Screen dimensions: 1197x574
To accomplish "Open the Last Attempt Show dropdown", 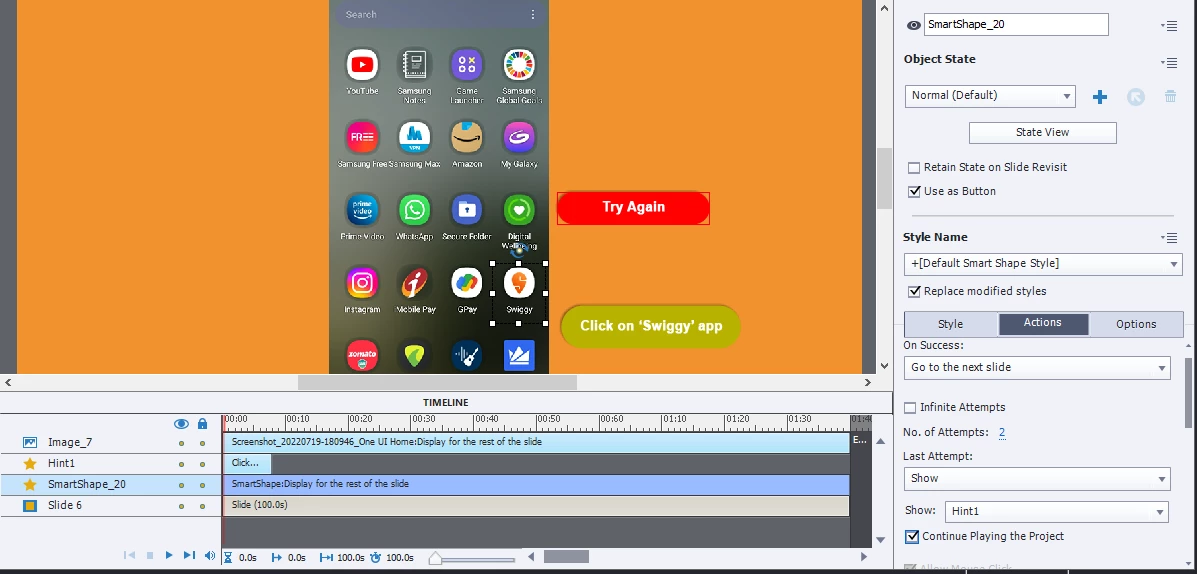I will 1037,479.
